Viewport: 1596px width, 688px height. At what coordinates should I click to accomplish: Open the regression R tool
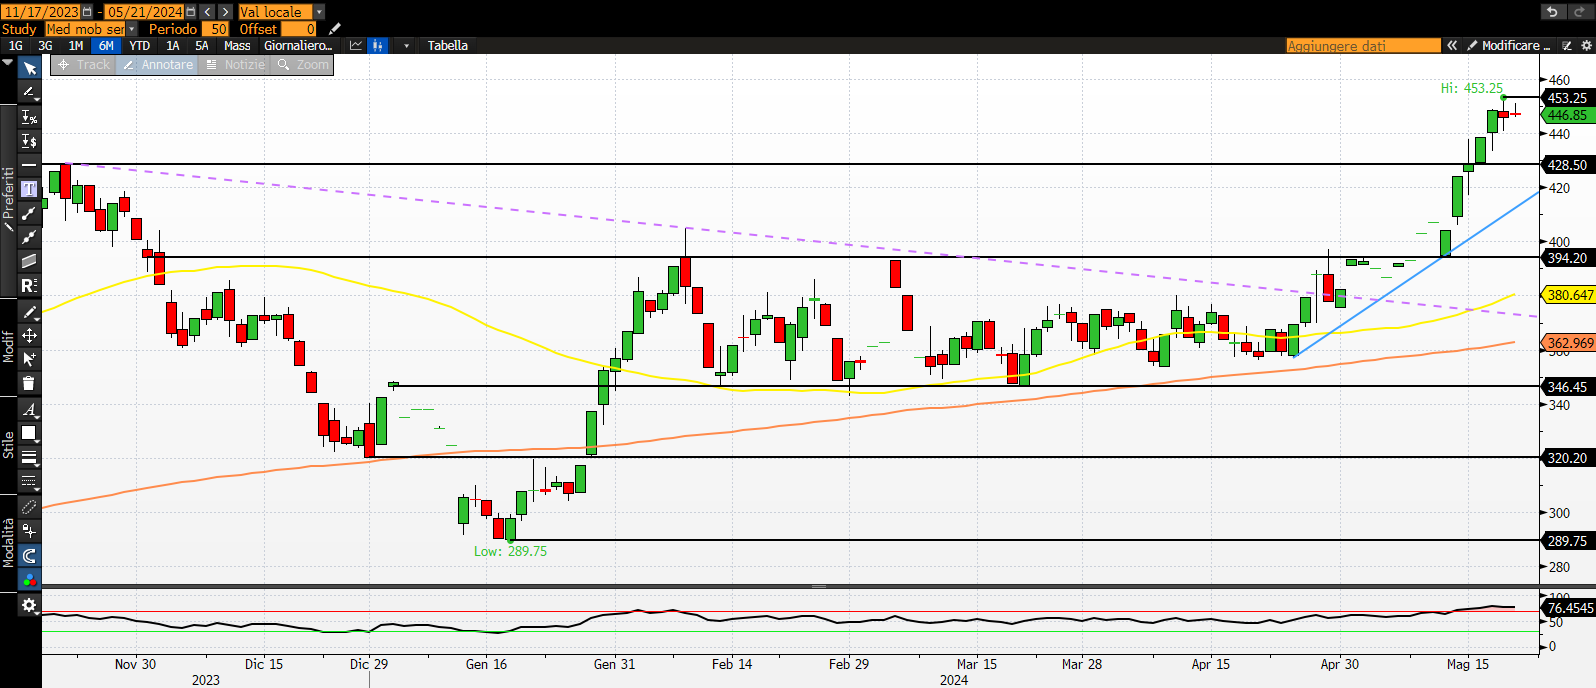tap(29, 286)
